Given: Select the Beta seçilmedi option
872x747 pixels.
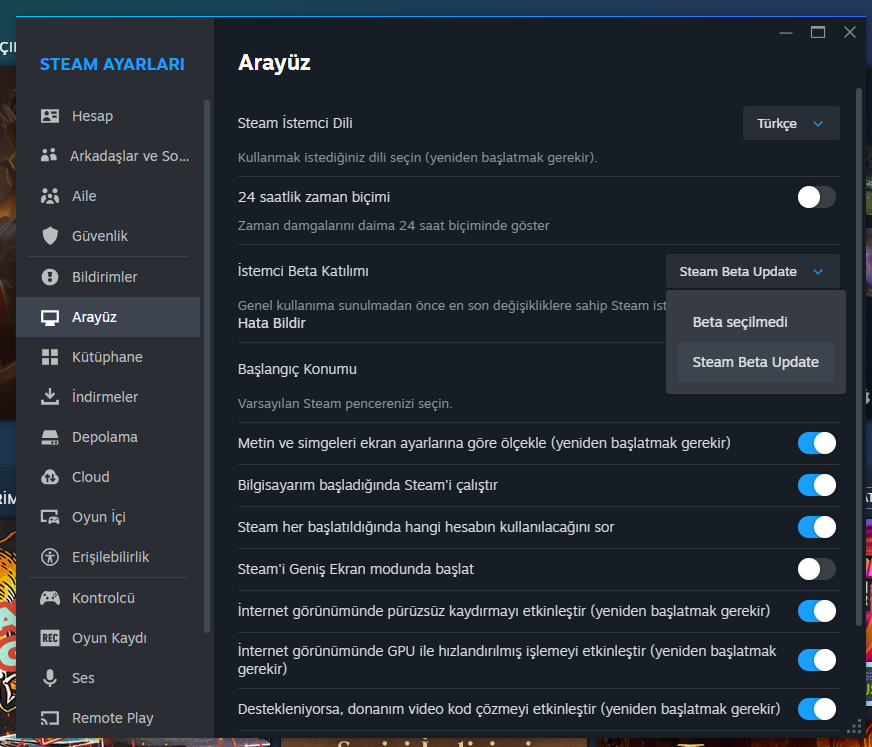Looking at the screenshot, I should [x=755, y=322].
